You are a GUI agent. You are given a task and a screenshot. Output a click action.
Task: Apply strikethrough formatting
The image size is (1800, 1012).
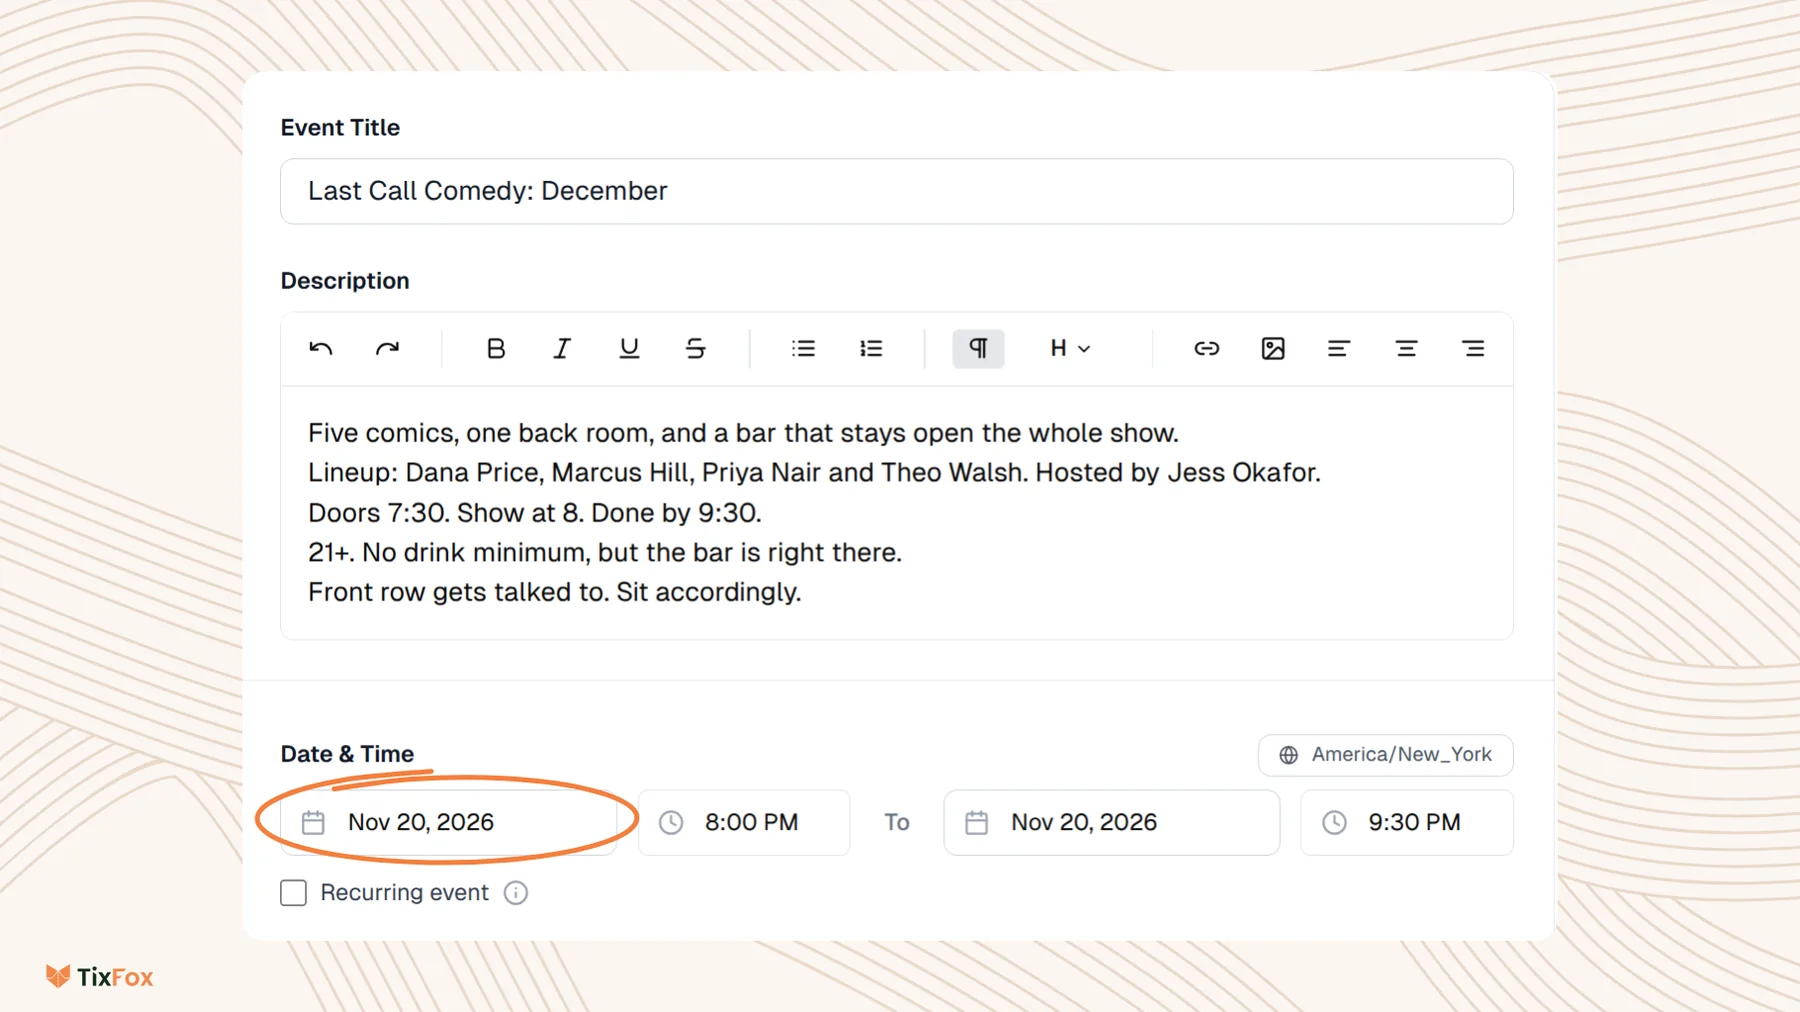[x=696, y=349]
